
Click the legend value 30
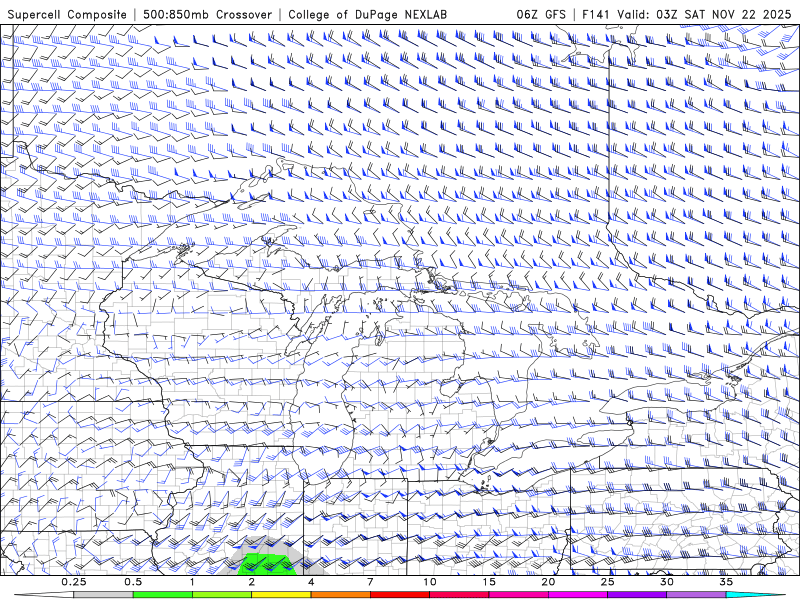(666, 582)
